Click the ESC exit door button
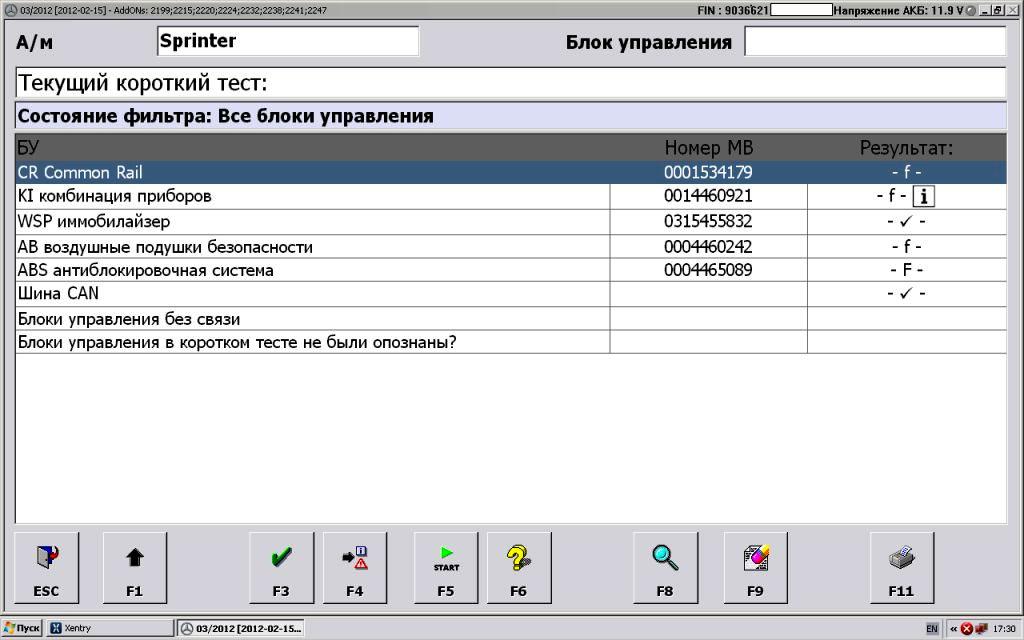The height and width of the screenshot is (640, 1024). (x=46, y=568)
